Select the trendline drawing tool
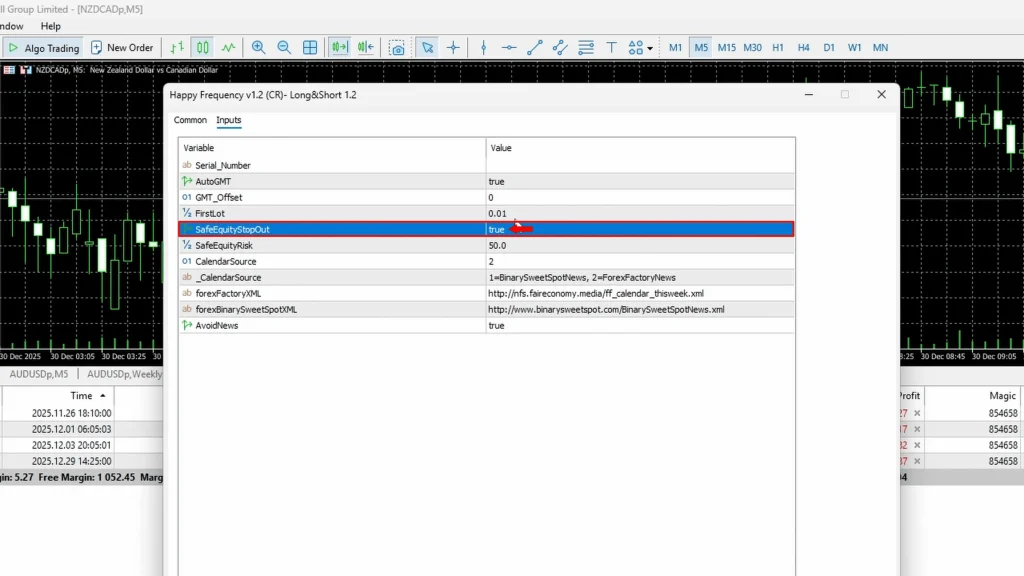1024x576 pixels. pos(535,47)
